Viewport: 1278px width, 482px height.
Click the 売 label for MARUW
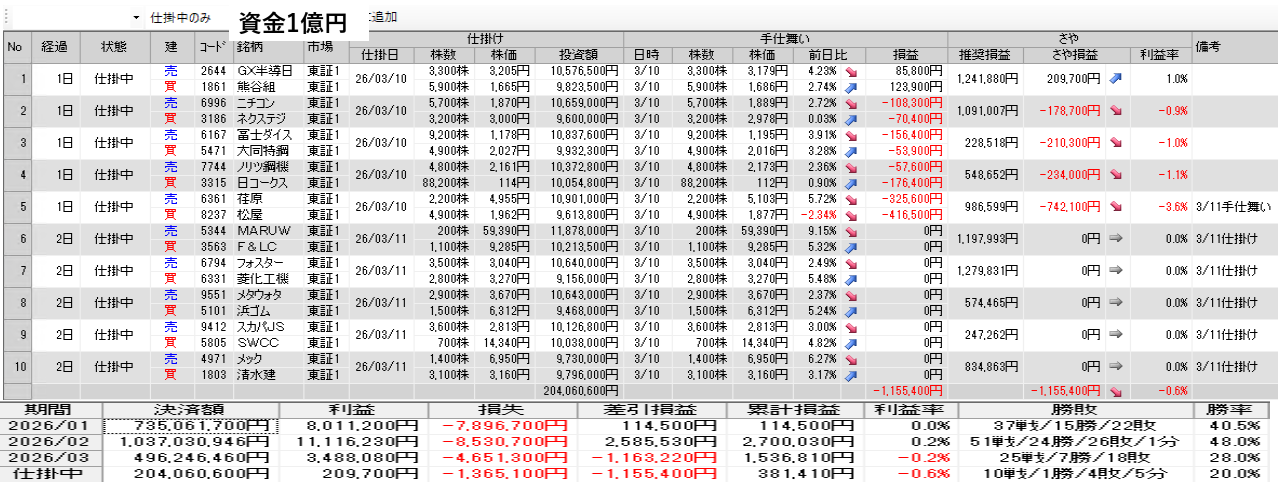tap(170, 231)
